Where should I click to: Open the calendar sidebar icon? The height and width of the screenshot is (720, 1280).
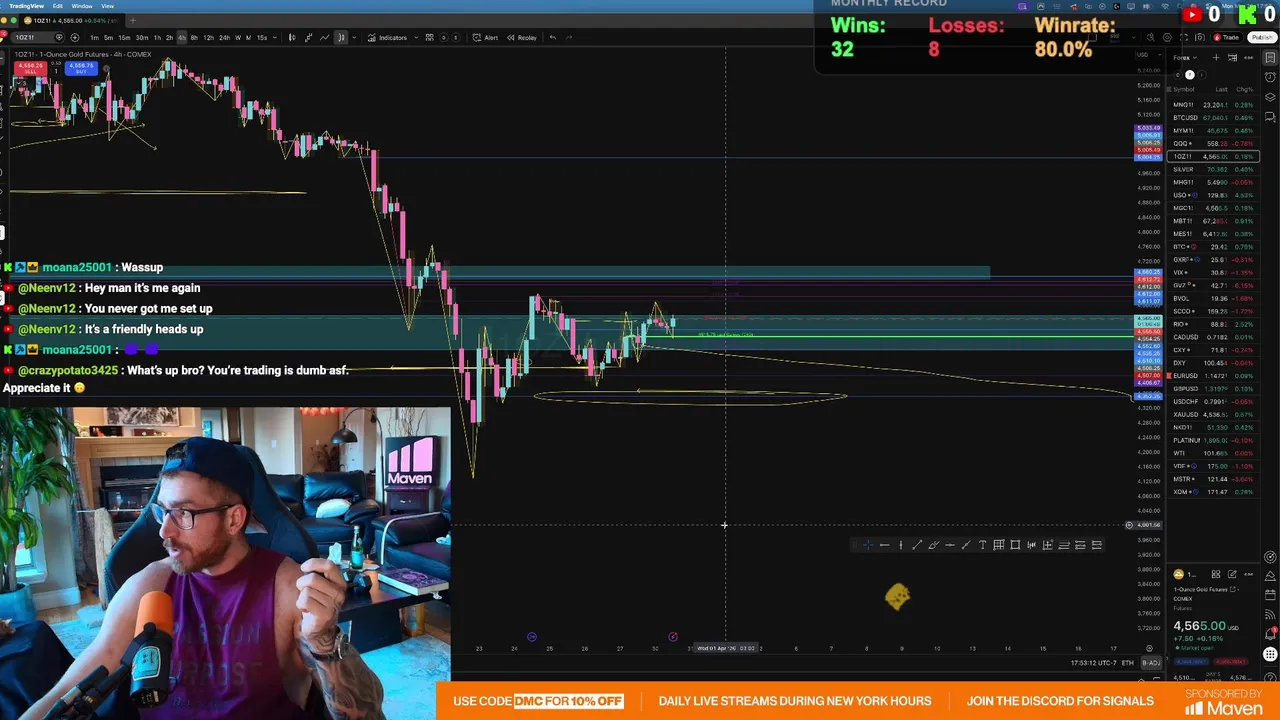(x=1270, y=594)
